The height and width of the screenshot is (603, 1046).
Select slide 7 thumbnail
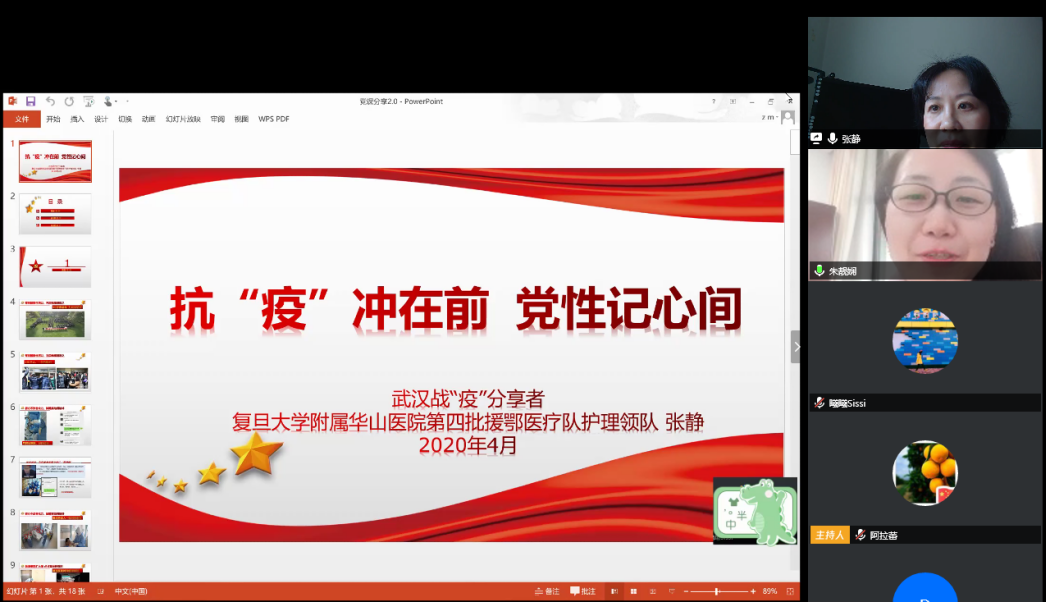click(x=55, y=478)
